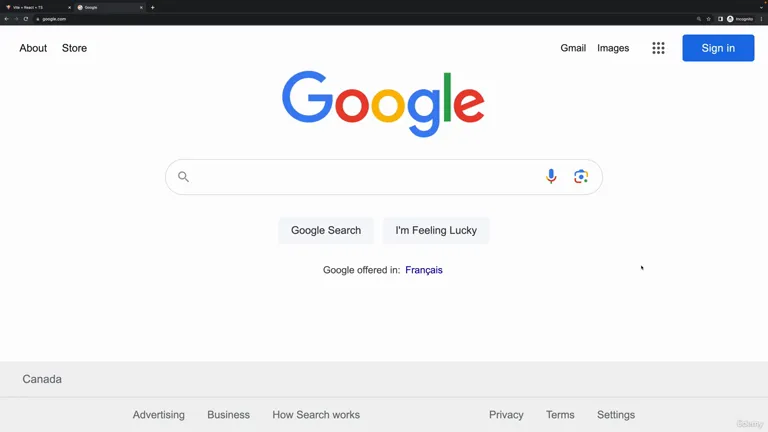This screenshot has height=432, width=768.
Task: Go back using browser back arrow
Action: pyautogui.click(x=6, y=19)
